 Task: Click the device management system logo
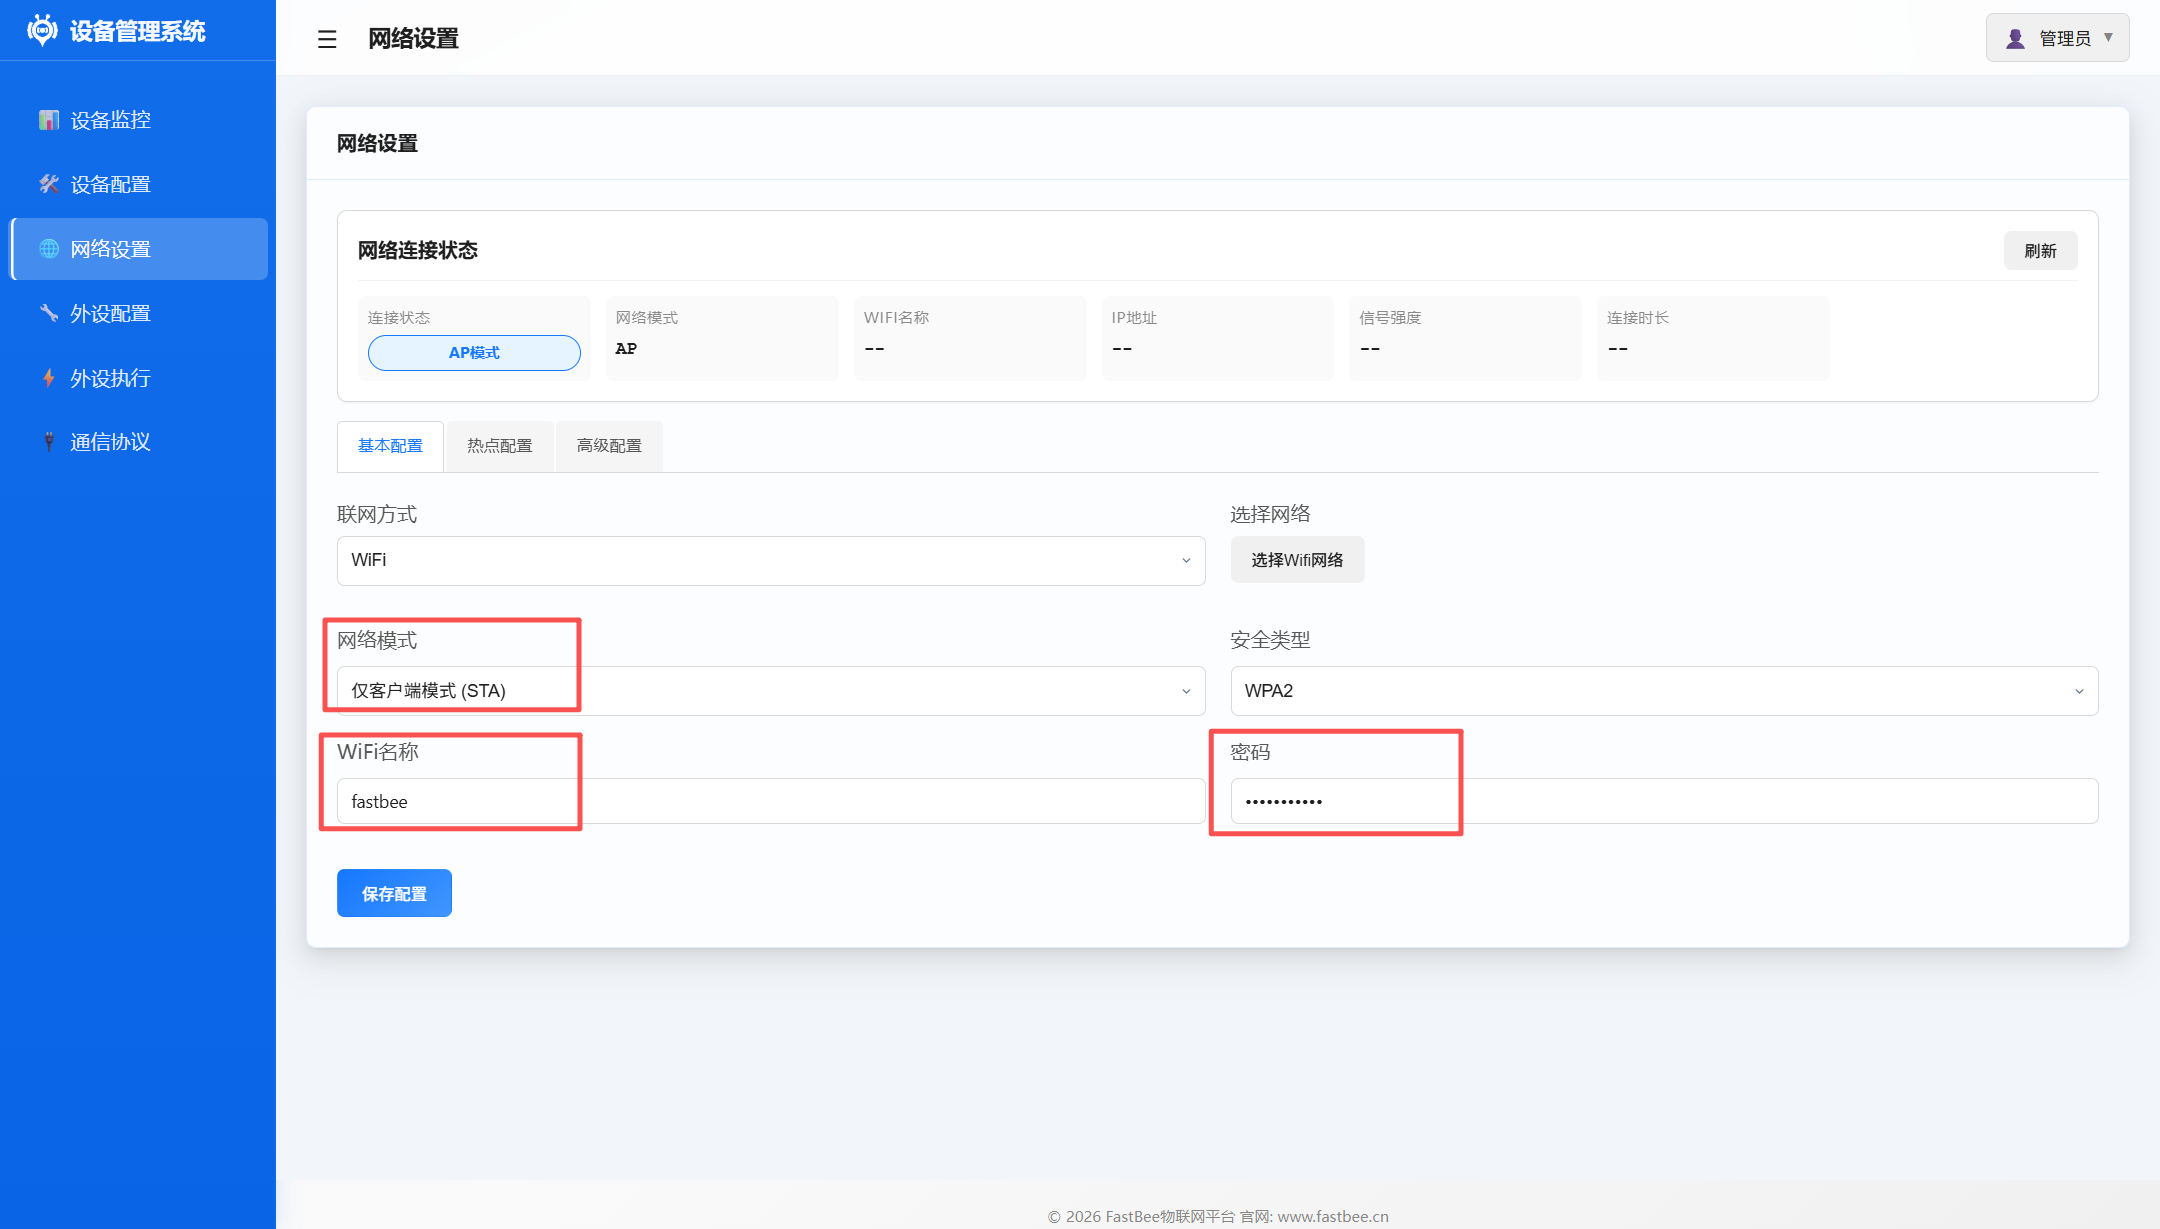point(42,30)
